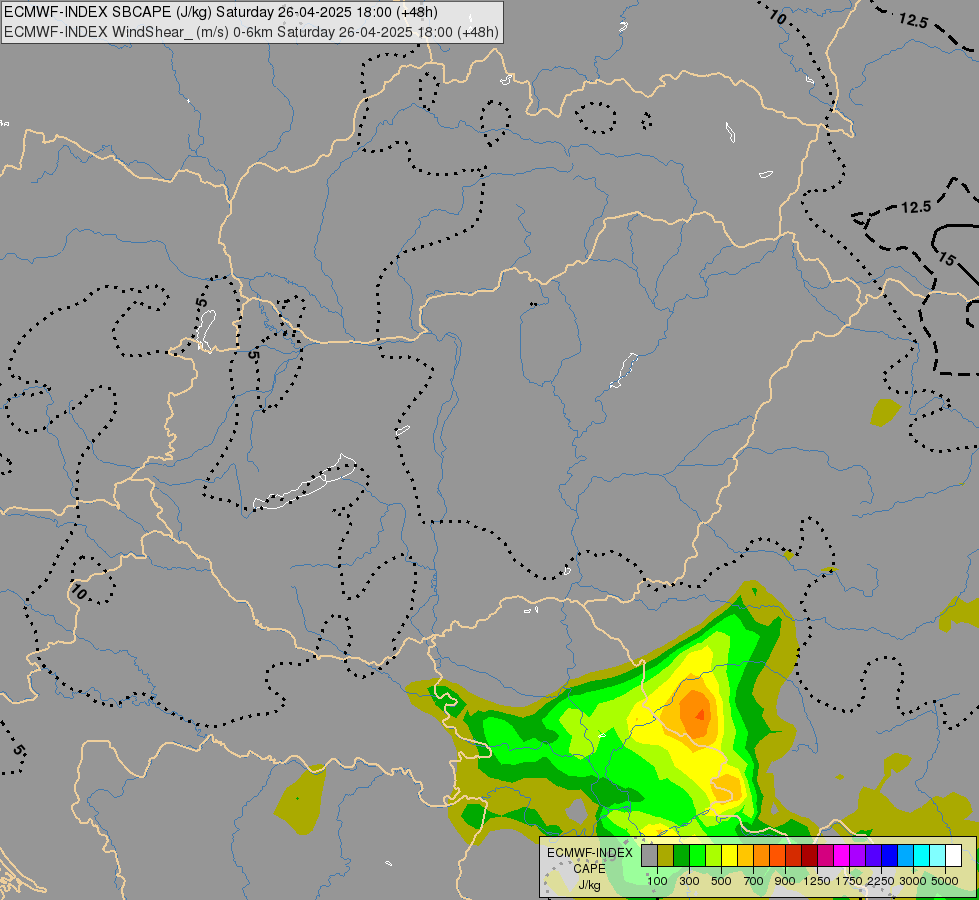This screenshot has width=979, height=900.
Task: Select the yellow legend swatch at 500
Action: [x=729, y=856]
